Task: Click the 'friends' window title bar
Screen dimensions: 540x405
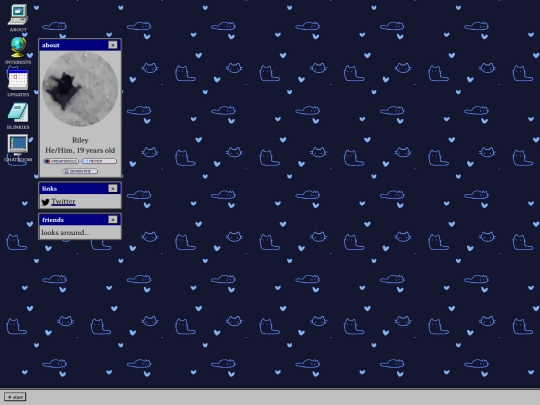Action: click(80, 220)
